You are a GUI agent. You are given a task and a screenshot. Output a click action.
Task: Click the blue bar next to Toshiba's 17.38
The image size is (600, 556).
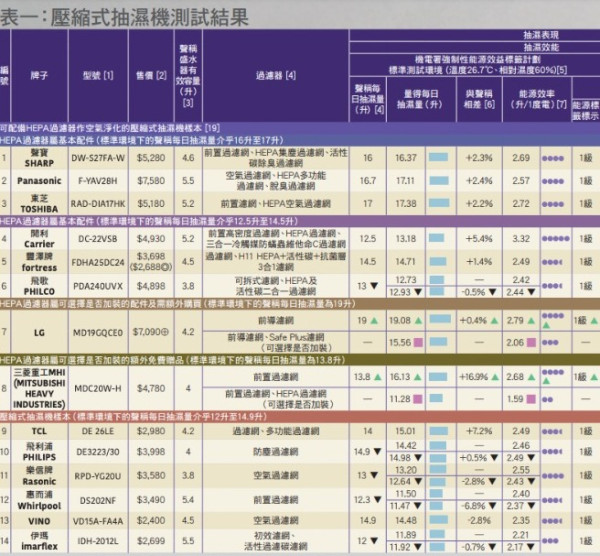tap(439, 204)
